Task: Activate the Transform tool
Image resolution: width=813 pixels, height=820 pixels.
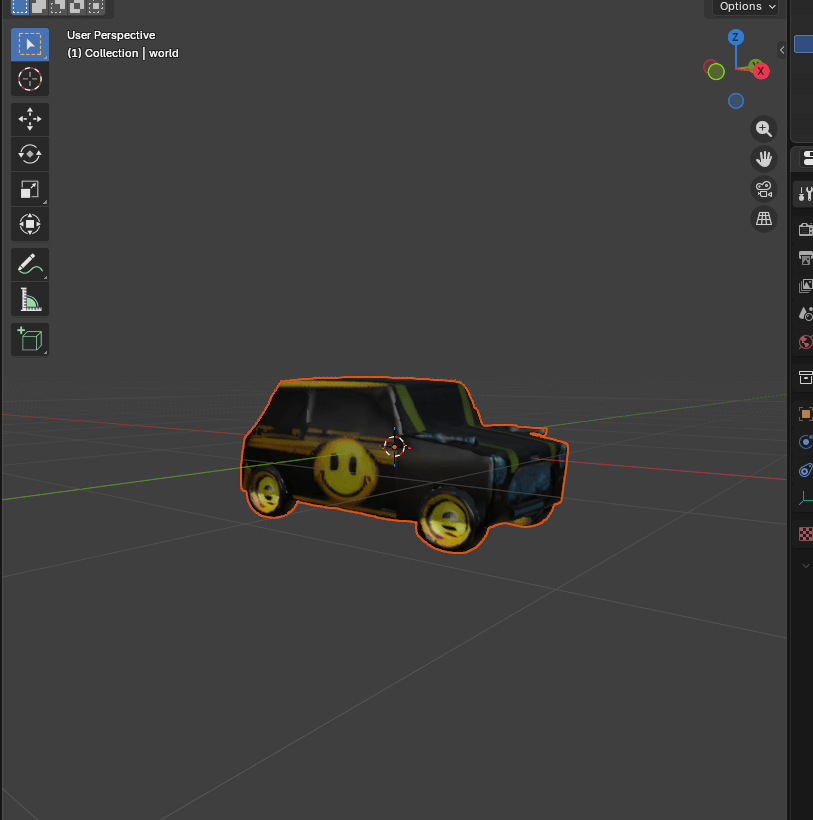Action: (30, 224)
